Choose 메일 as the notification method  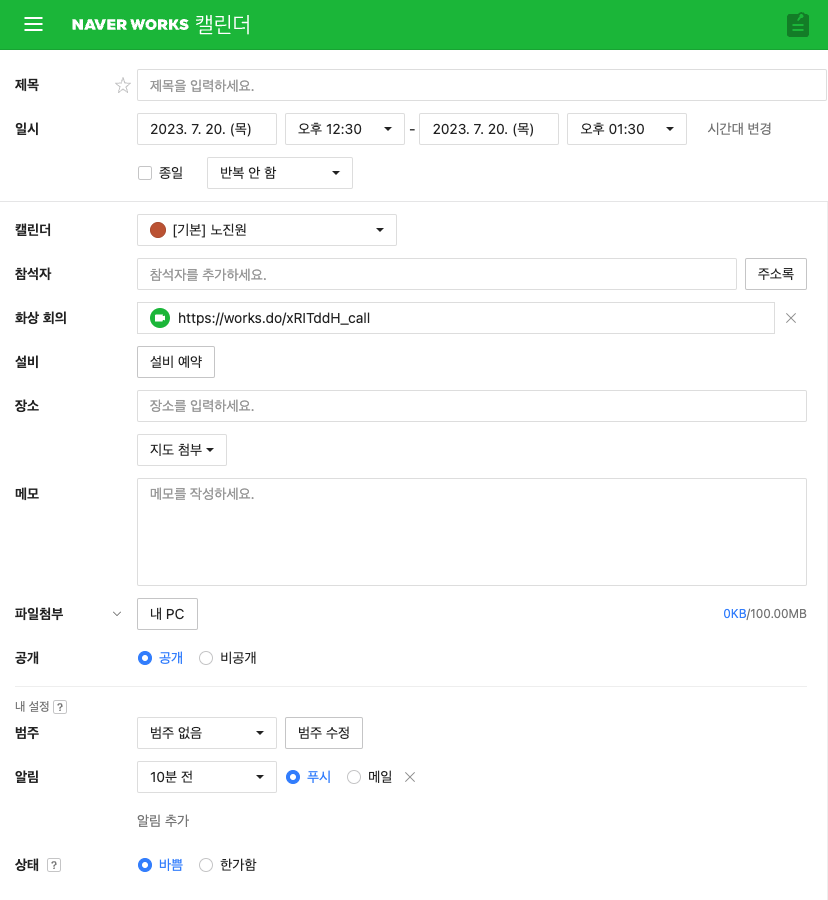354,777
